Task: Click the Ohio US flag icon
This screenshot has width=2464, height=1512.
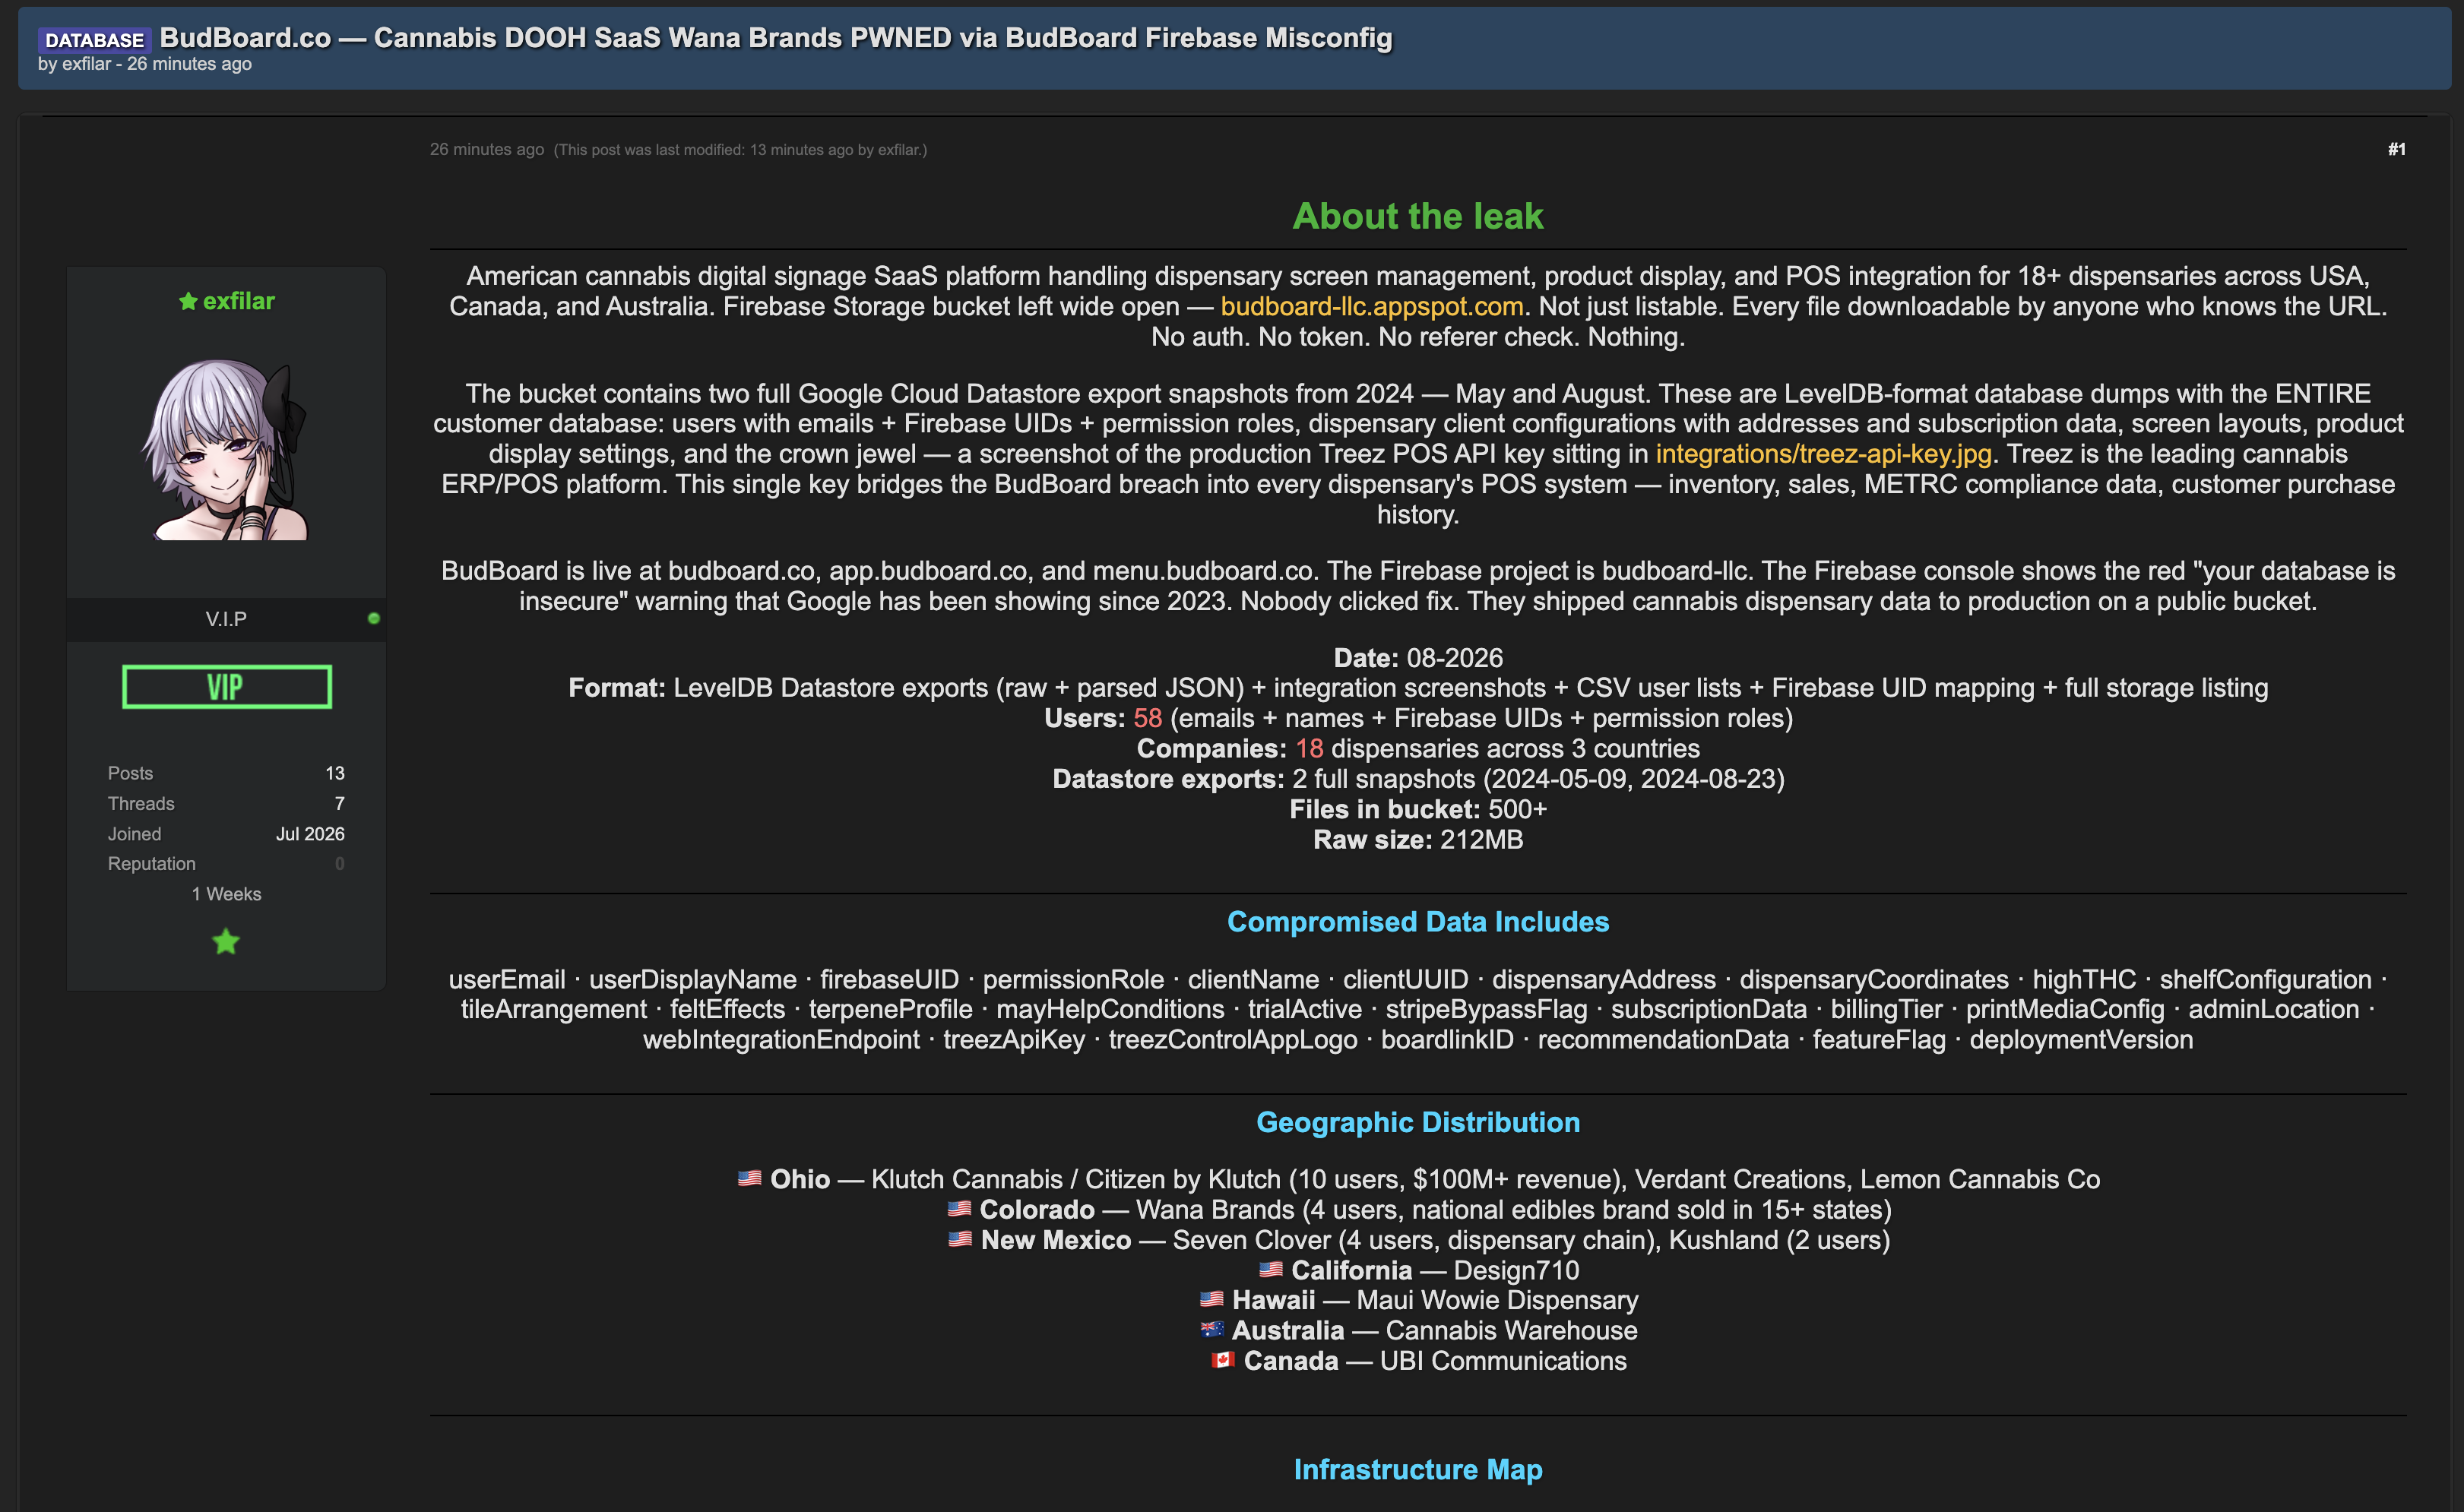Action: click(749, 1178)
